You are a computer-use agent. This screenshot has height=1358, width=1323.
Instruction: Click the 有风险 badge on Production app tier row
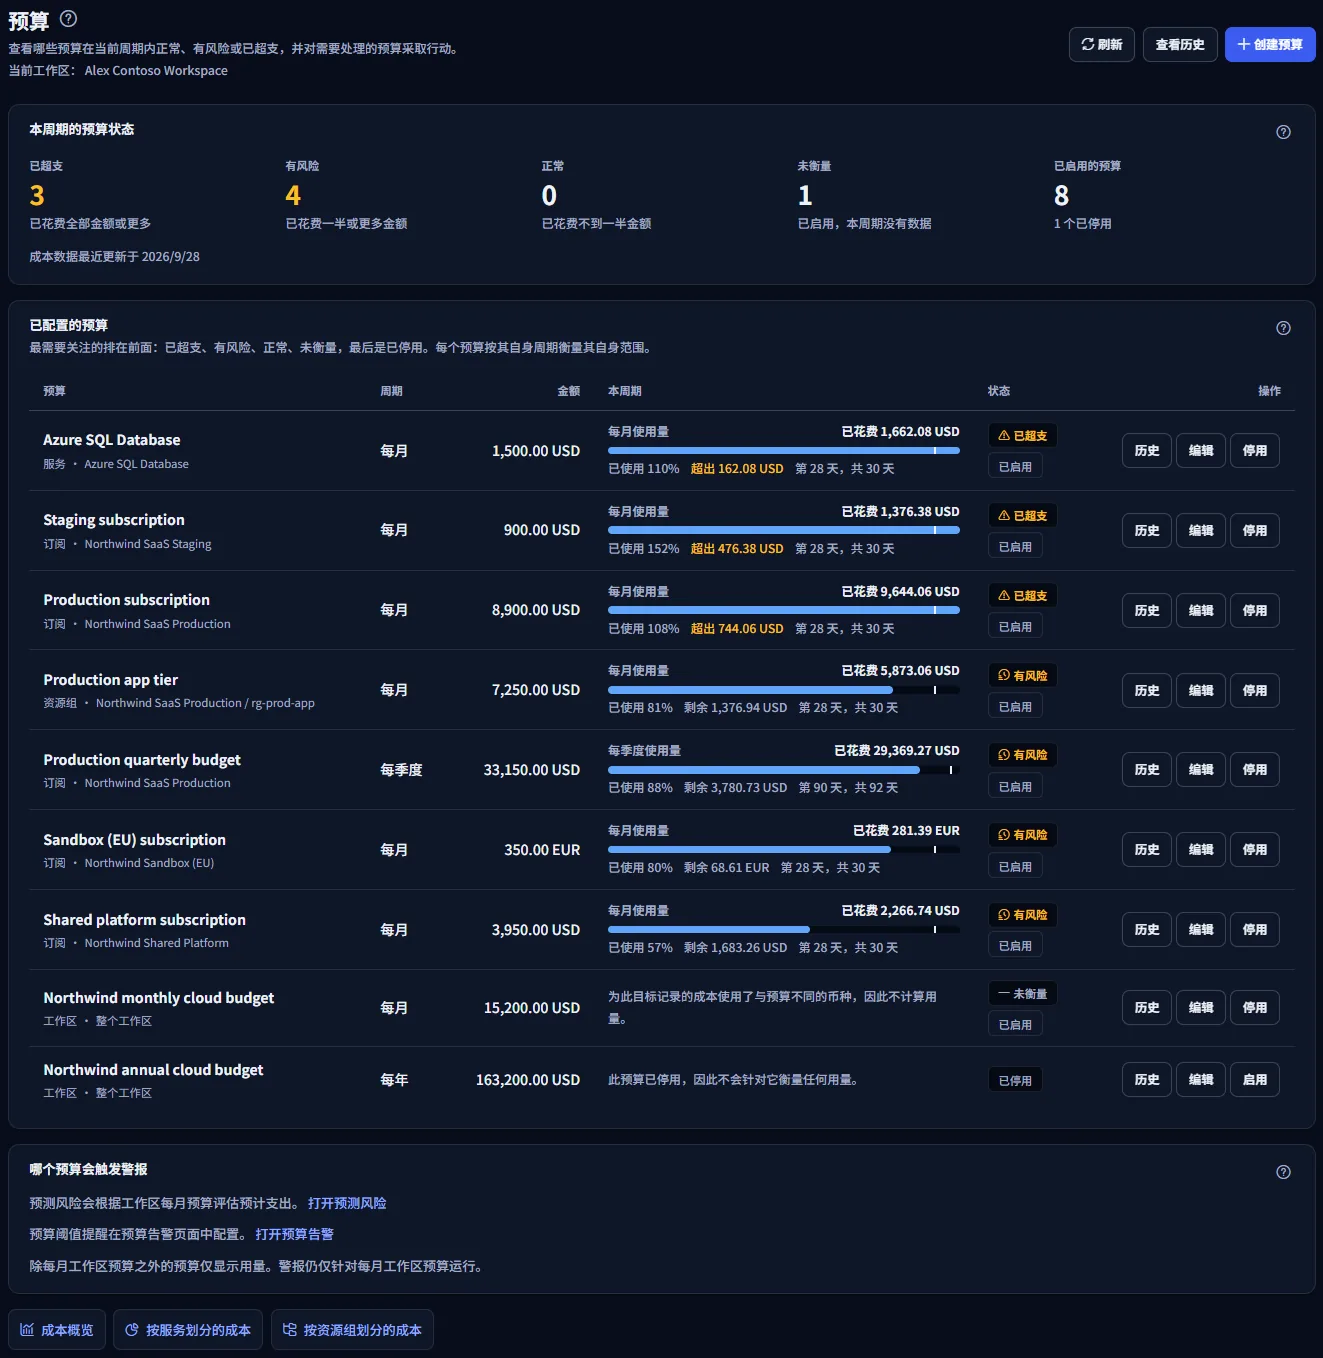click(1023, 676)
